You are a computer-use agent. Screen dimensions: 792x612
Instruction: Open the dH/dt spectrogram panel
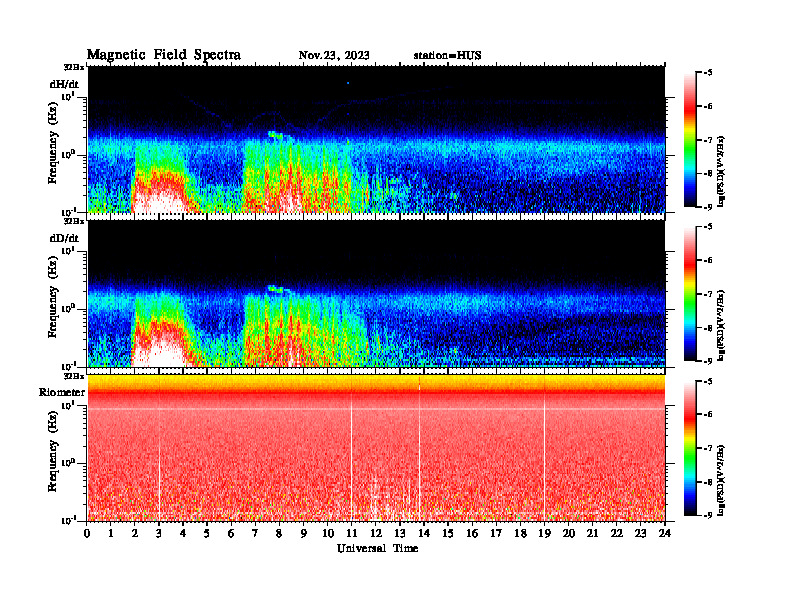[x=376, y=139]
